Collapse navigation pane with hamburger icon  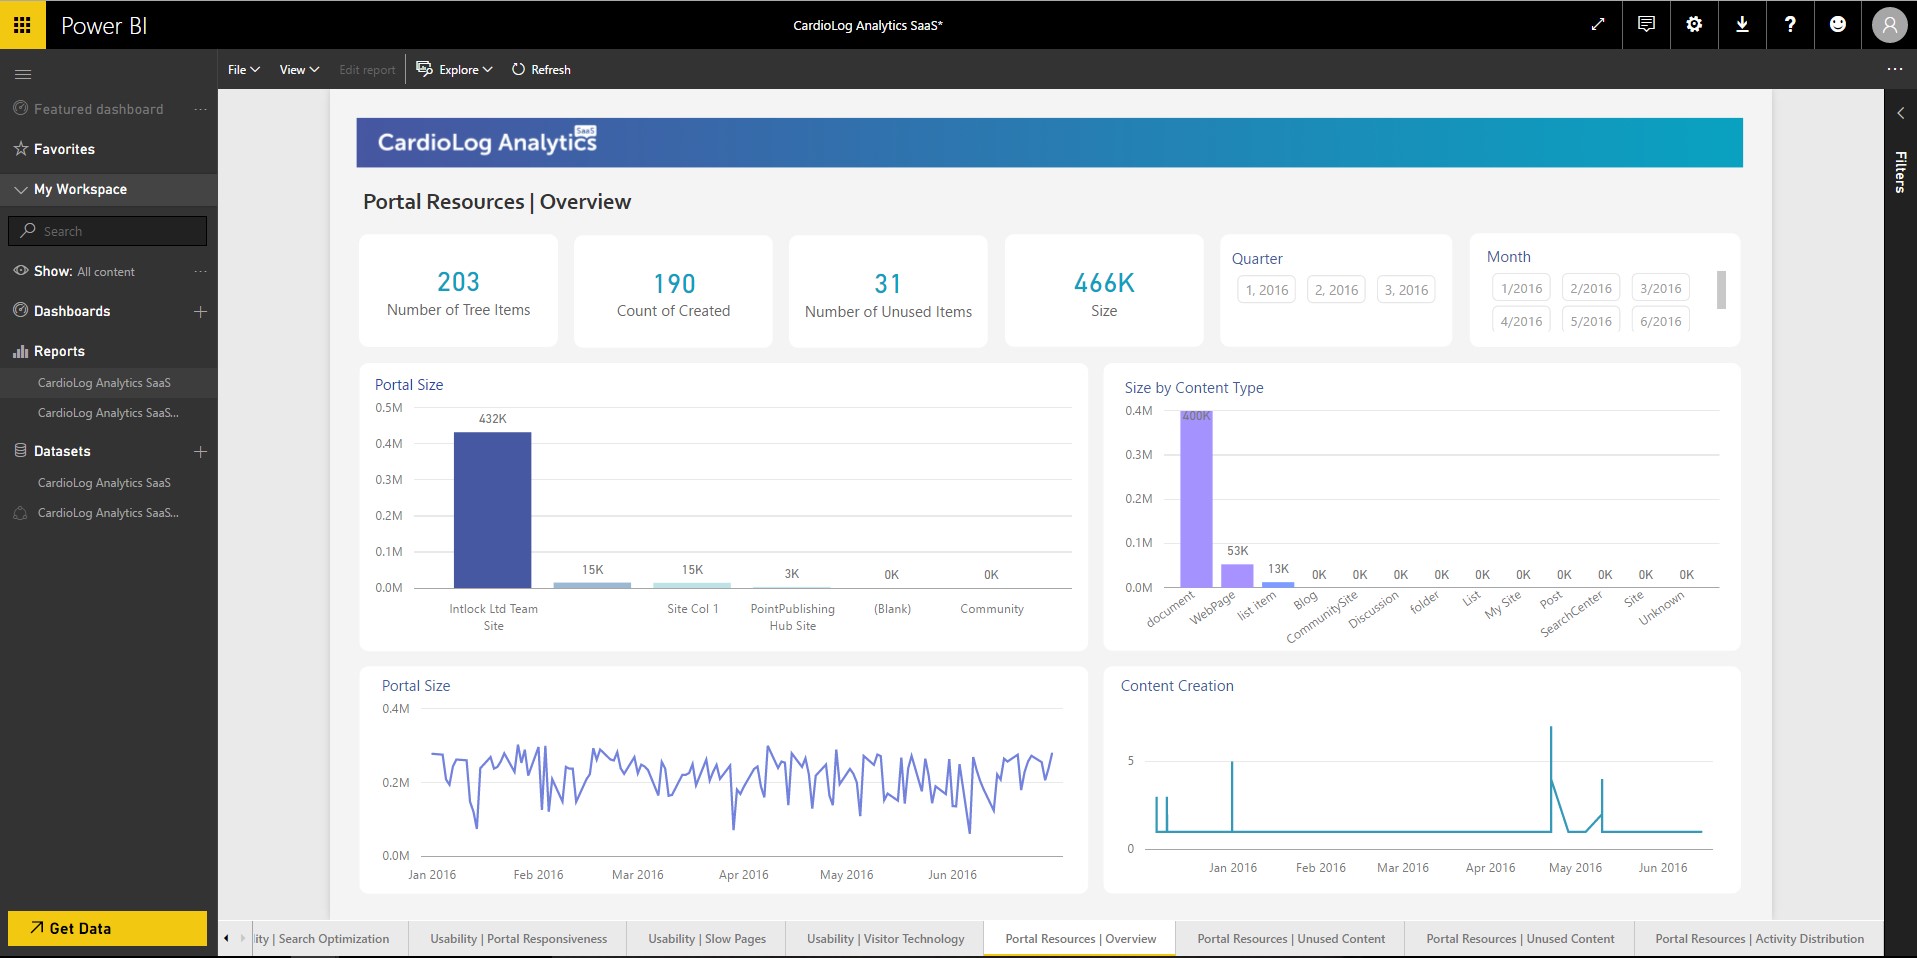pos(23,74)
